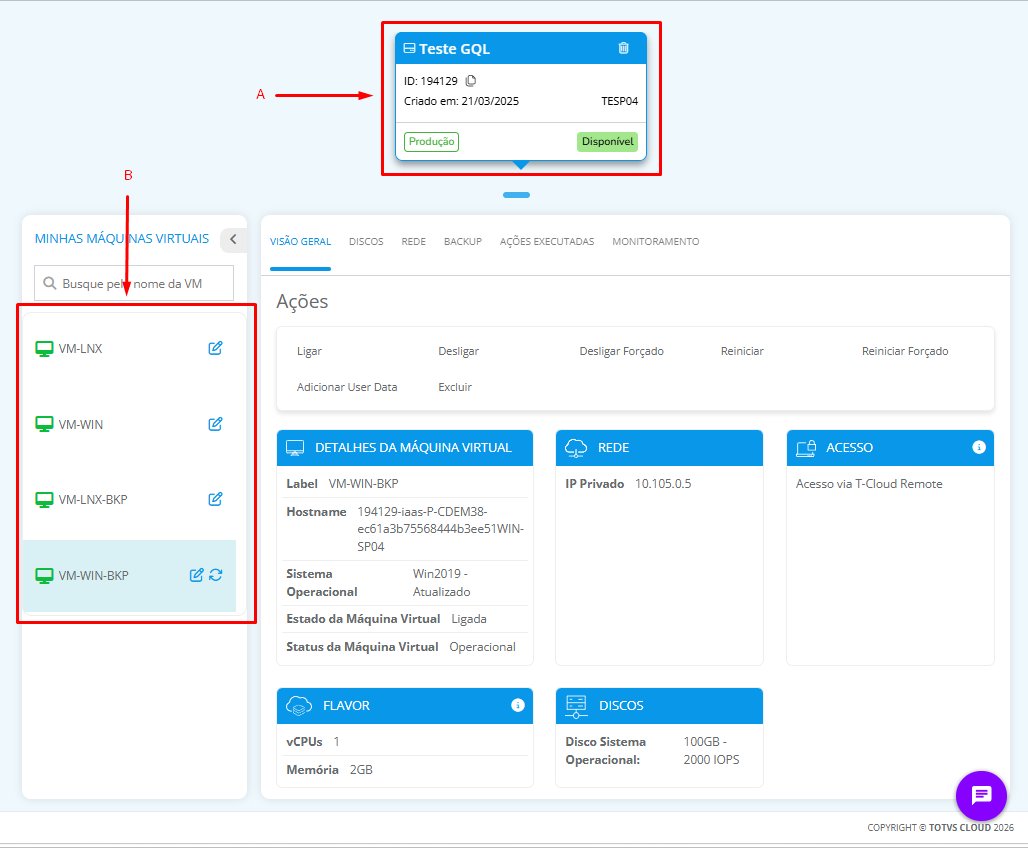Delete the Teste GQL project via trash icon

click(x=623, y=48)
